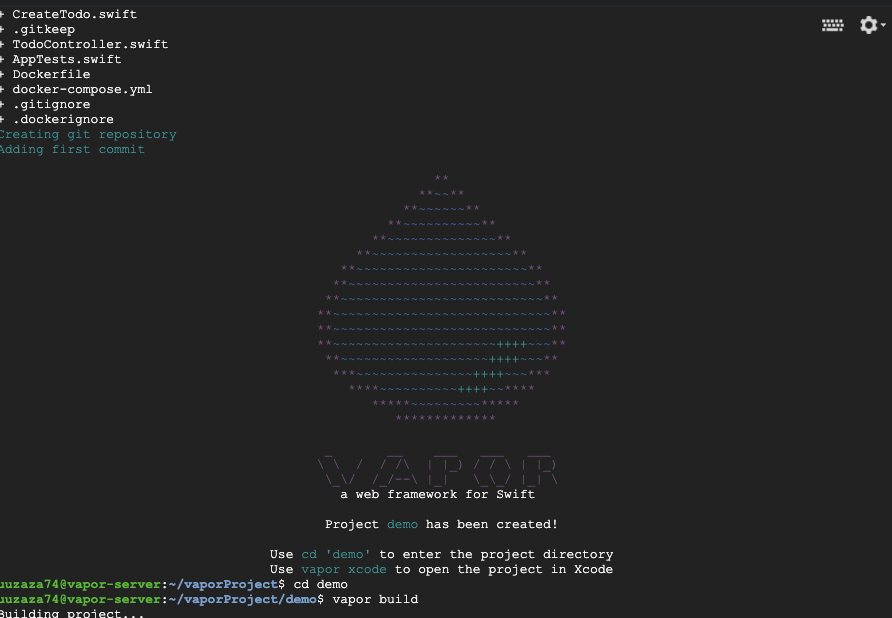Open the on-screen keyboard icon
The image size is (892, 618).
pos(832,25)
